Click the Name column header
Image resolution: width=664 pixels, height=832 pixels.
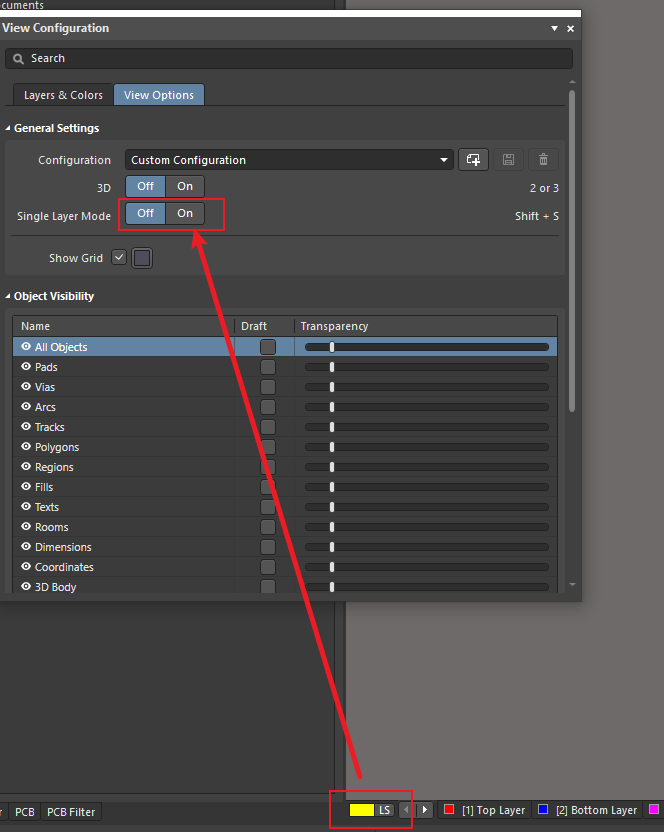coord(123,326)
